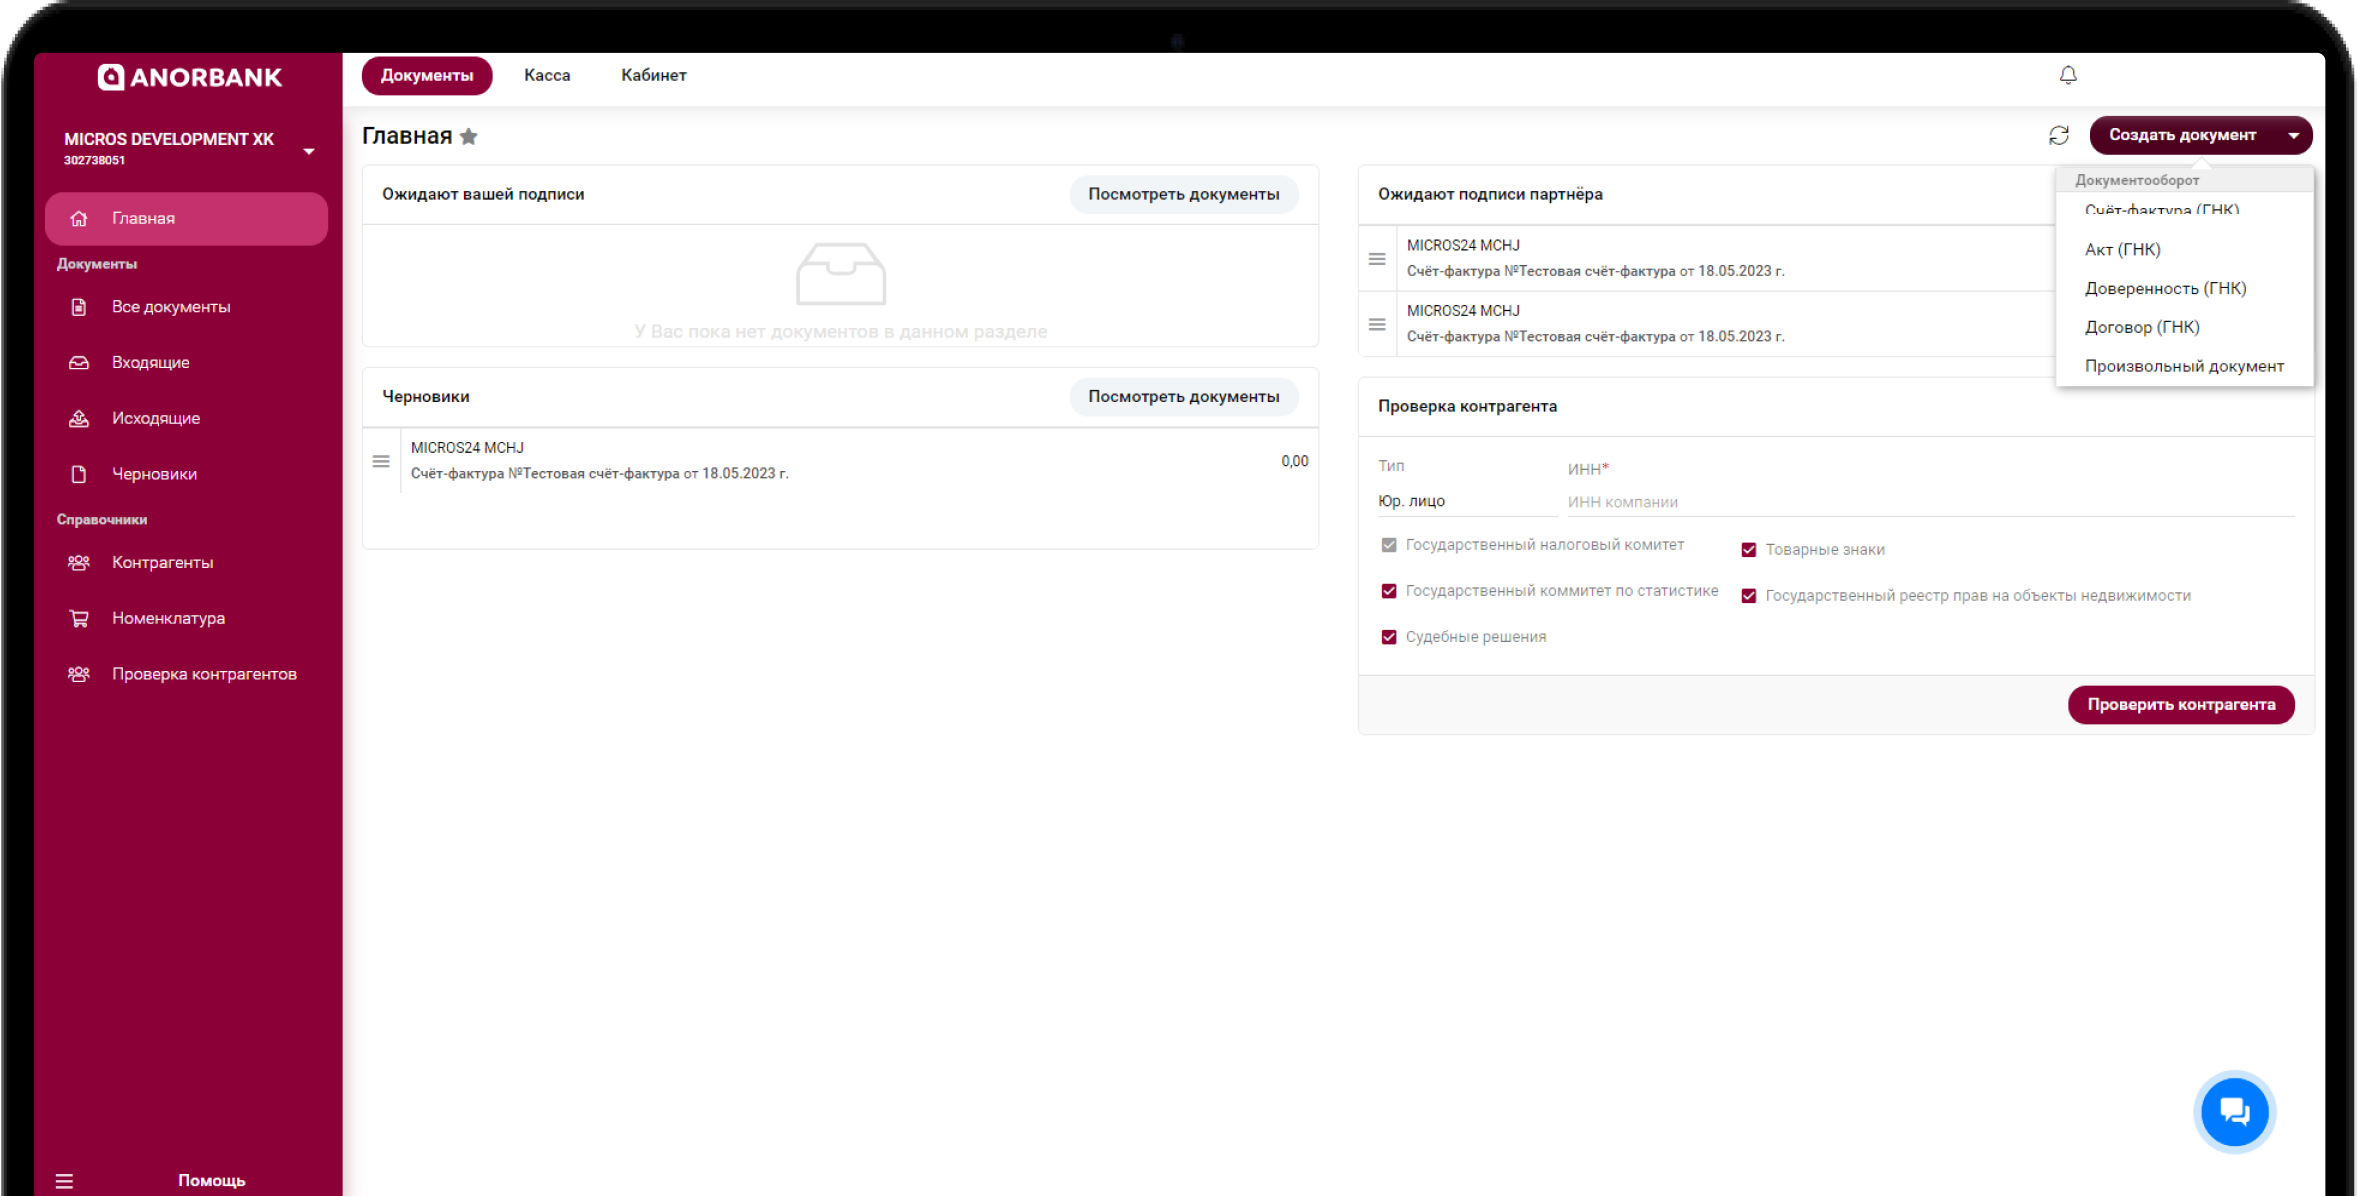Screen dimensions: 2360x1196
Task: Open Помощь at the sidebar bottom
Action: pos(211,1181)
